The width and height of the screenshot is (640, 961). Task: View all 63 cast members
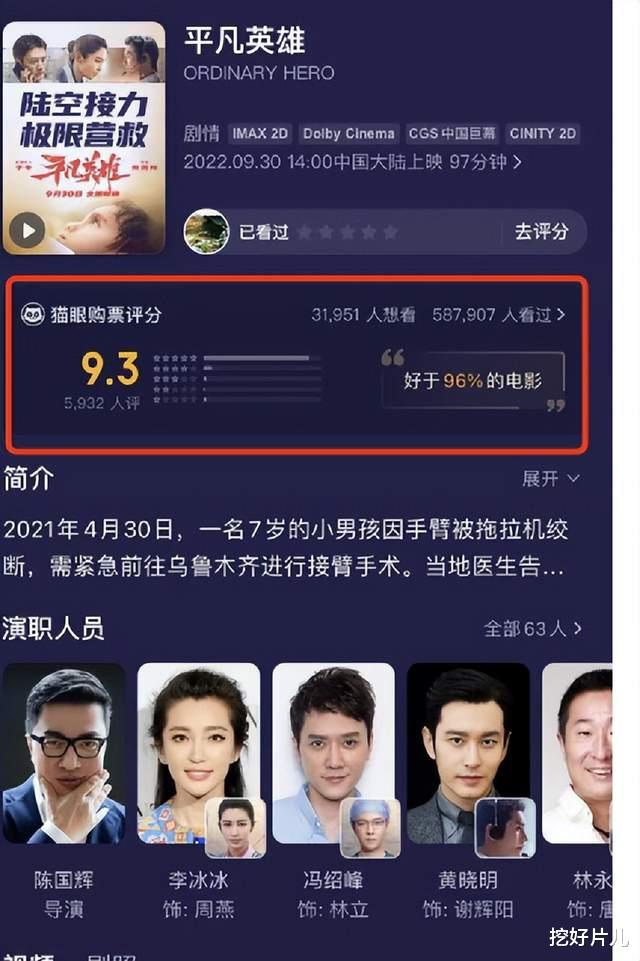coord(532,628)
